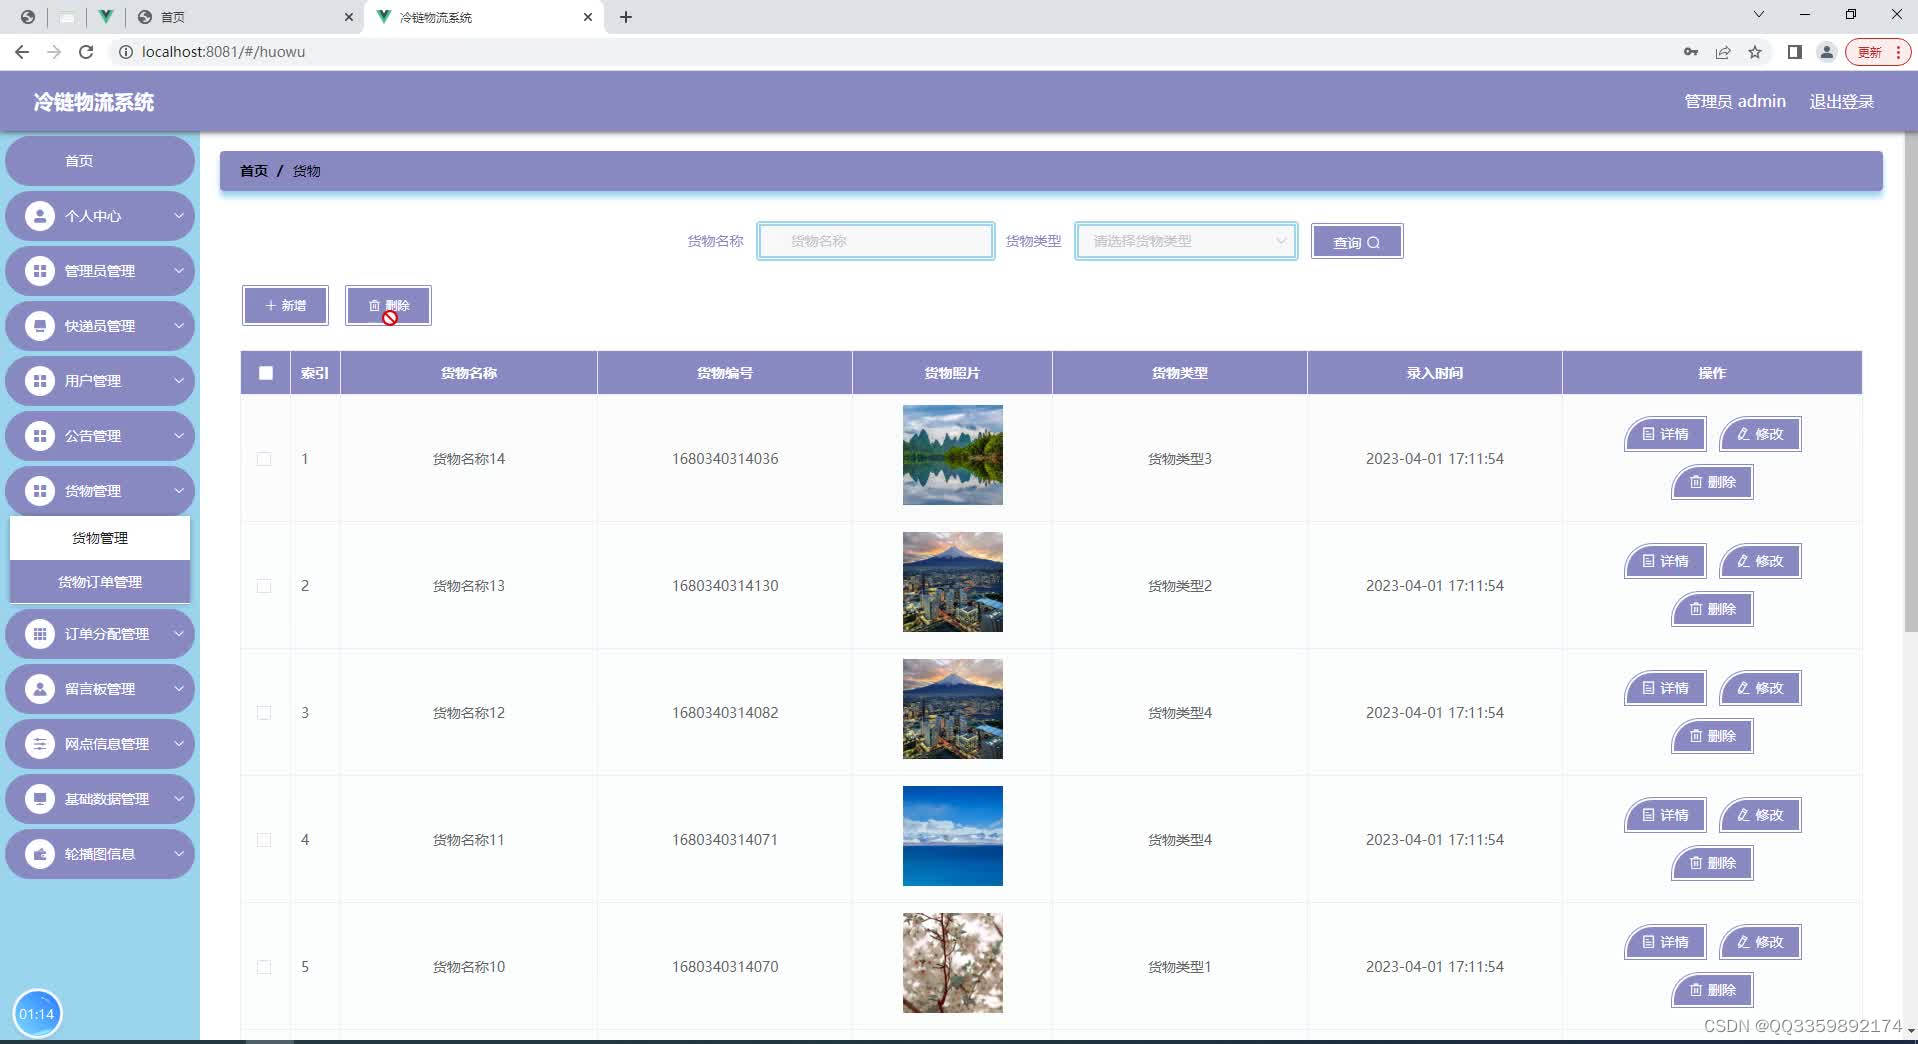Click 退出登录 to log out

coord(1841,102)
